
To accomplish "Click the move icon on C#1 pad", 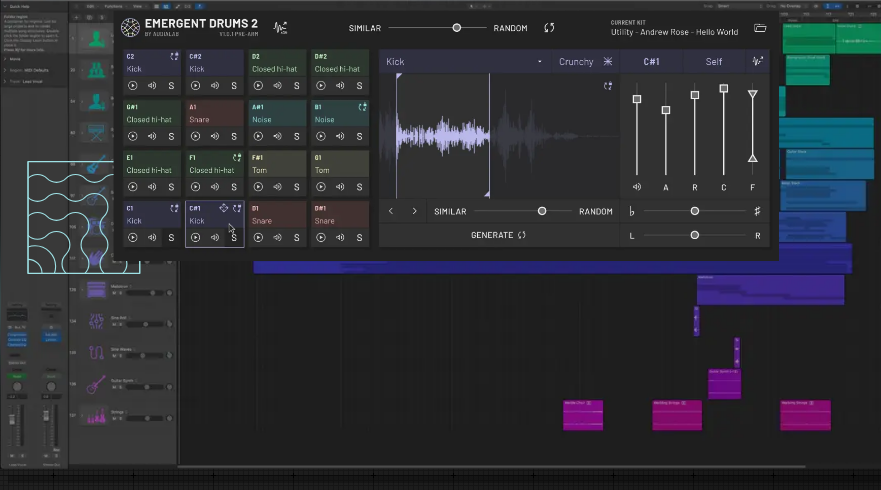I will [224, 208].
